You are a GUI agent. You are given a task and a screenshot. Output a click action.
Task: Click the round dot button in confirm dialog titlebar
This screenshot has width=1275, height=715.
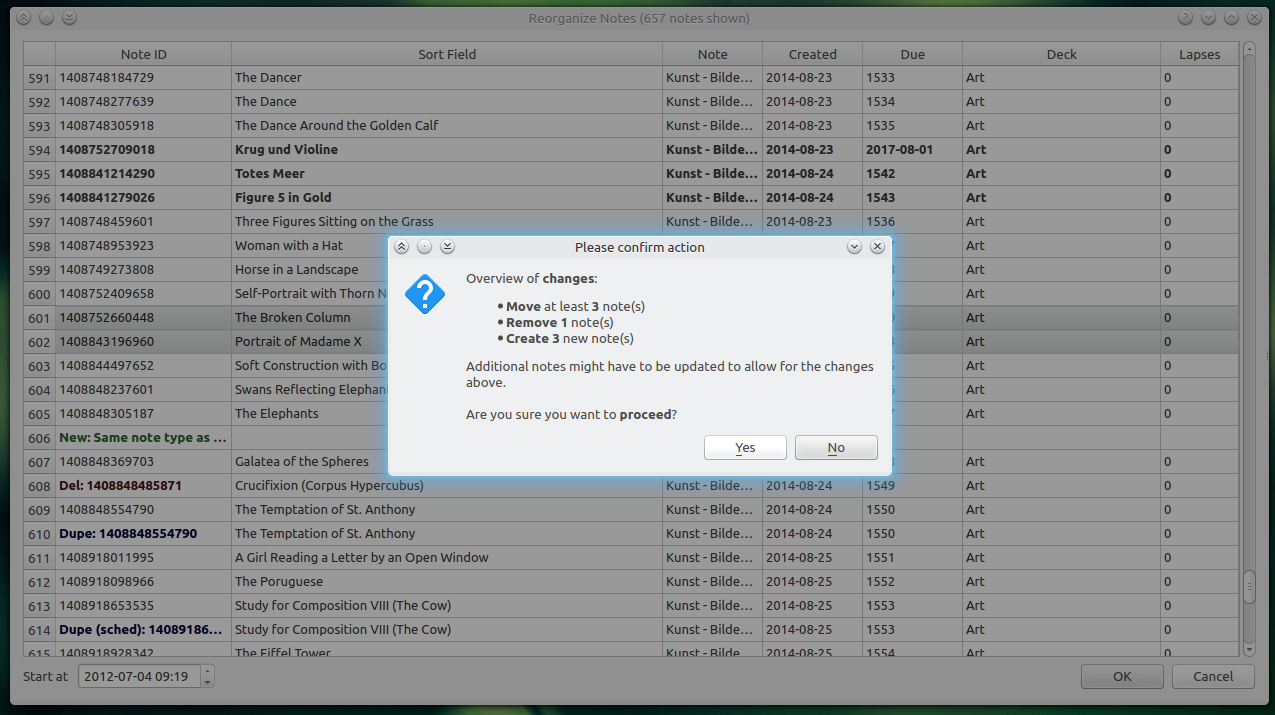(424, 247)
